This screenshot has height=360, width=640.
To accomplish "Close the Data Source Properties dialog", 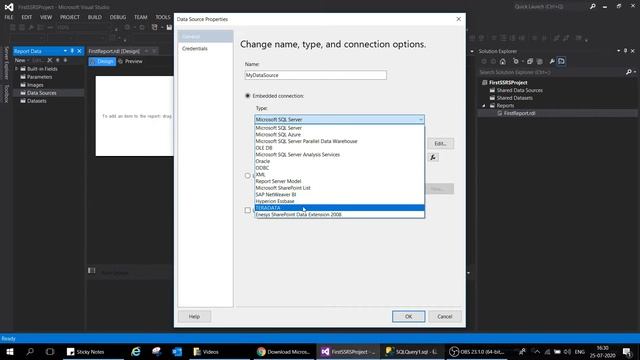I will pyautogui.click(x=458, y=19).
